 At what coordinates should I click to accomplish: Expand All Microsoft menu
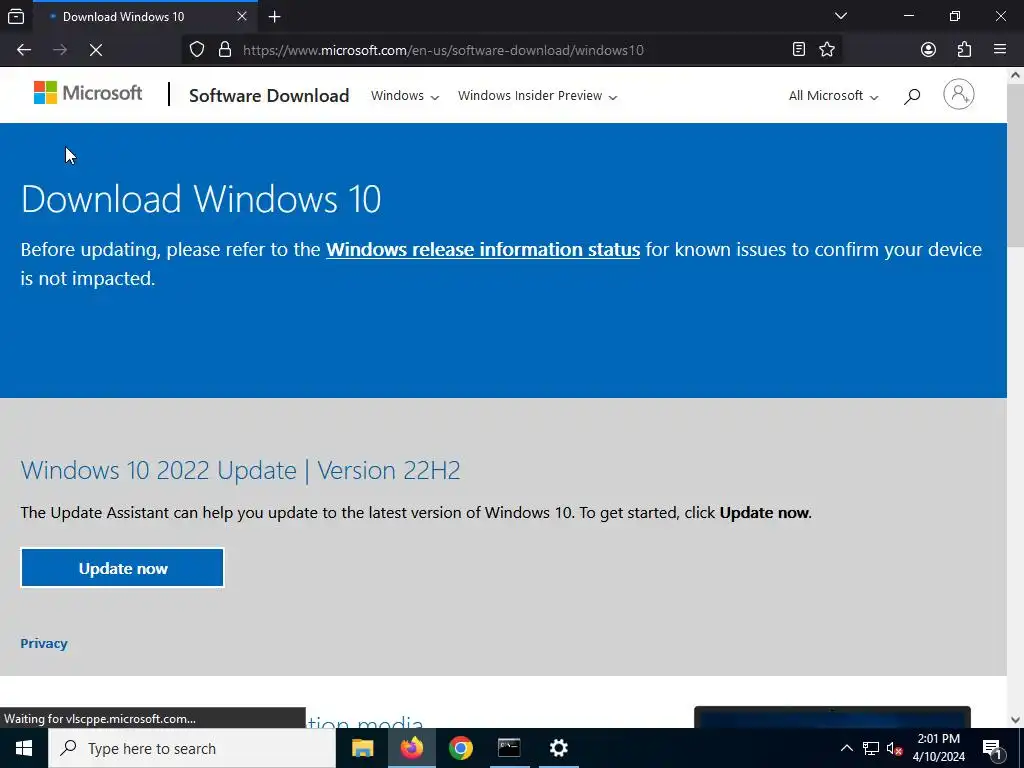tap(833, 95)
